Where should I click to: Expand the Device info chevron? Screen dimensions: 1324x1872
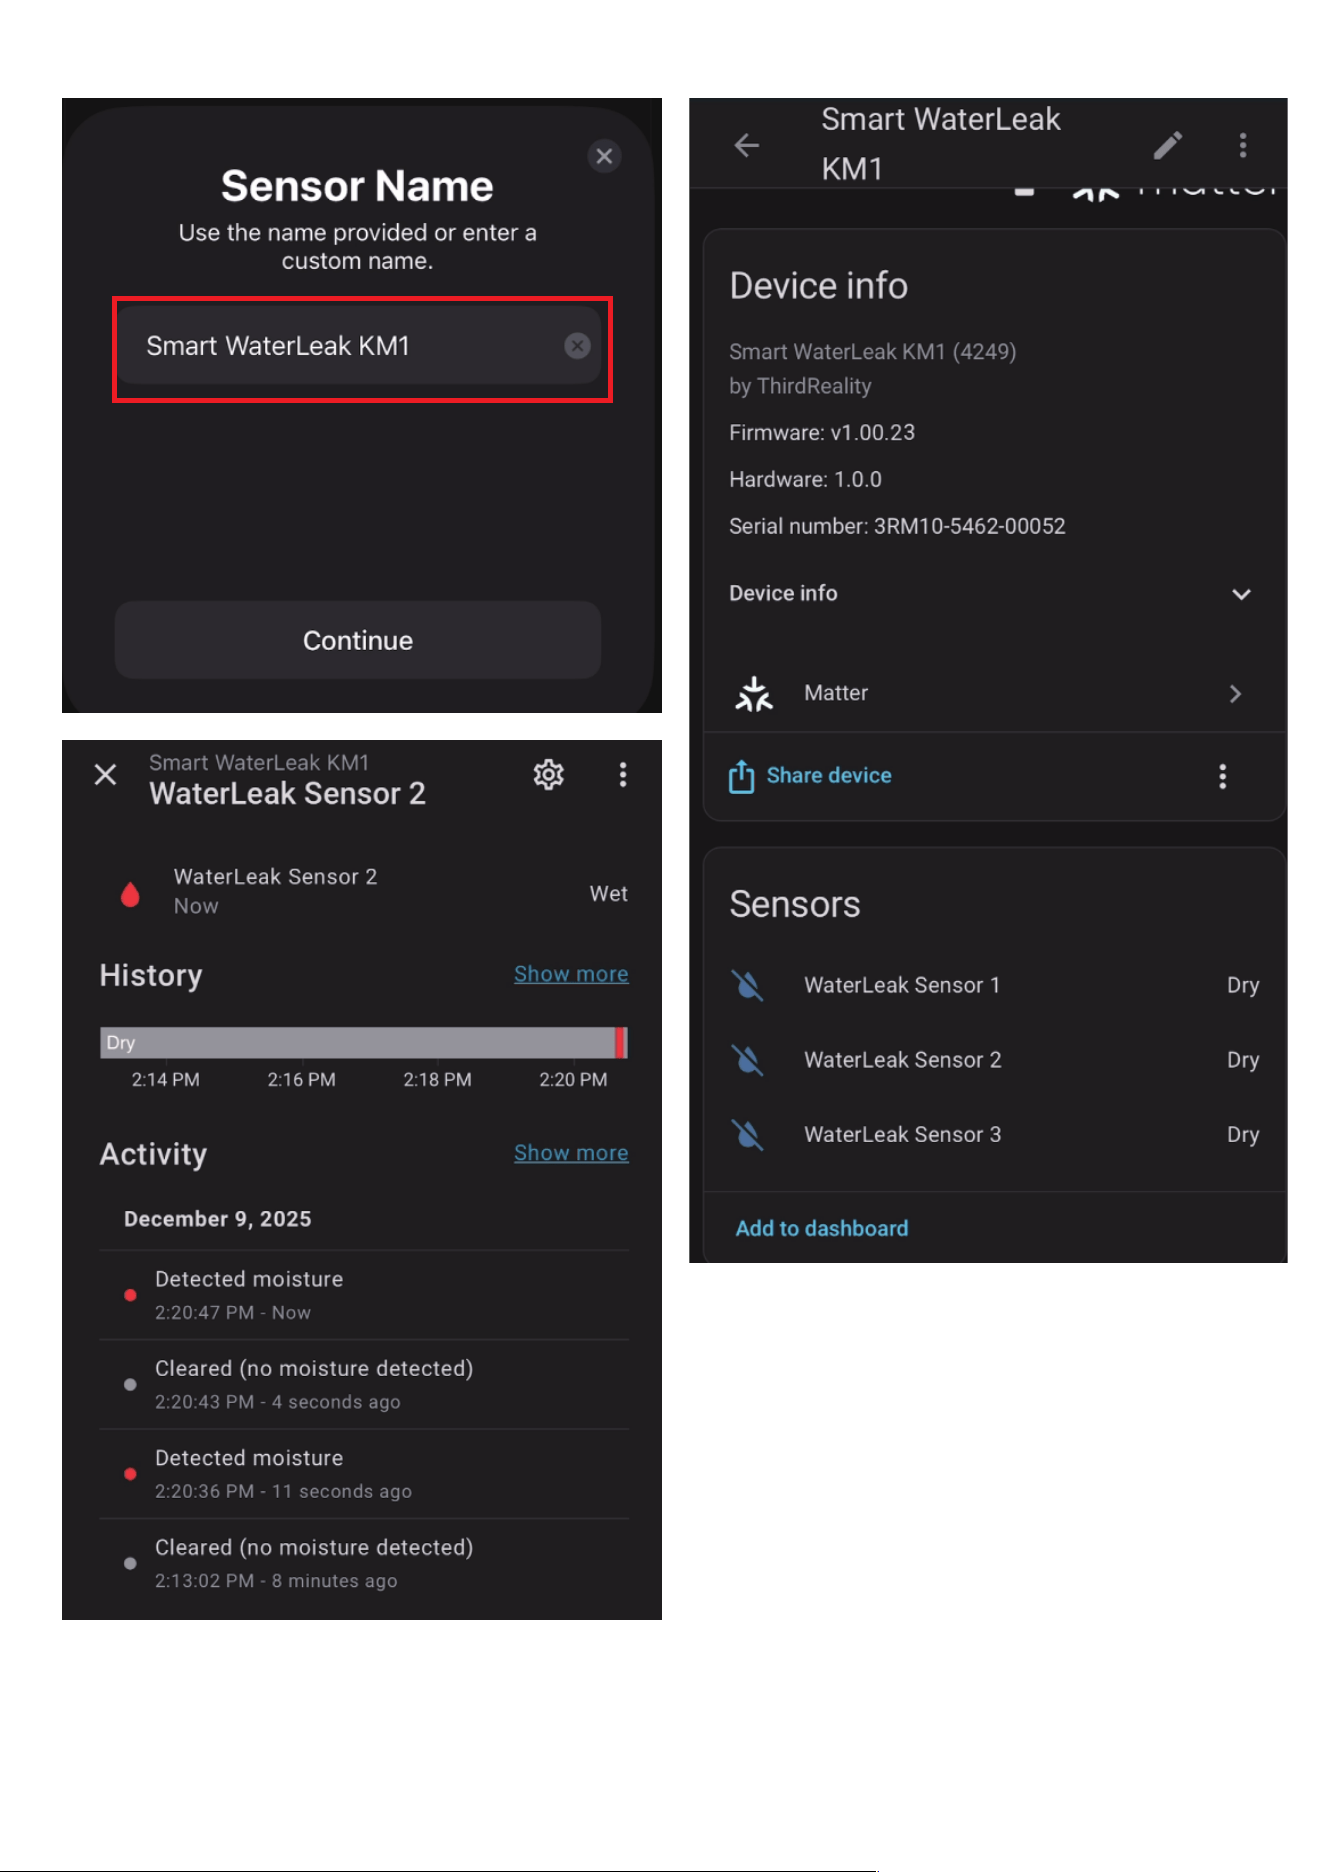[1241, 594]
